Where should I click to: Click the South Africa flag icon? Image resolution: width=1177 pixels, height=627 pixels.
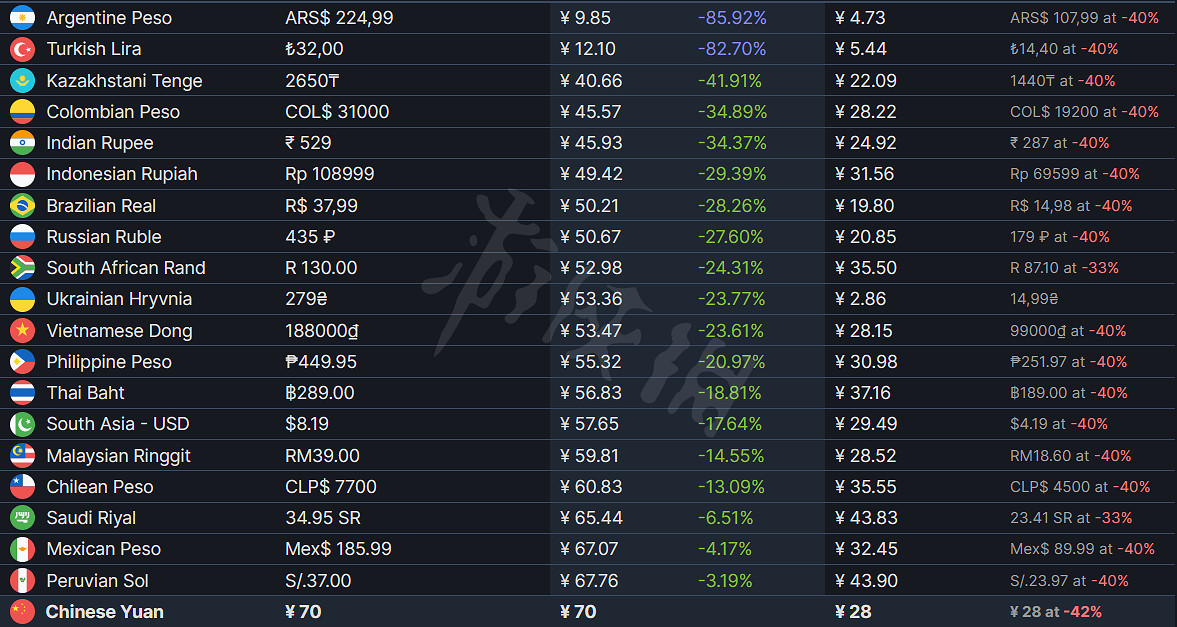(x=22, y=268)
